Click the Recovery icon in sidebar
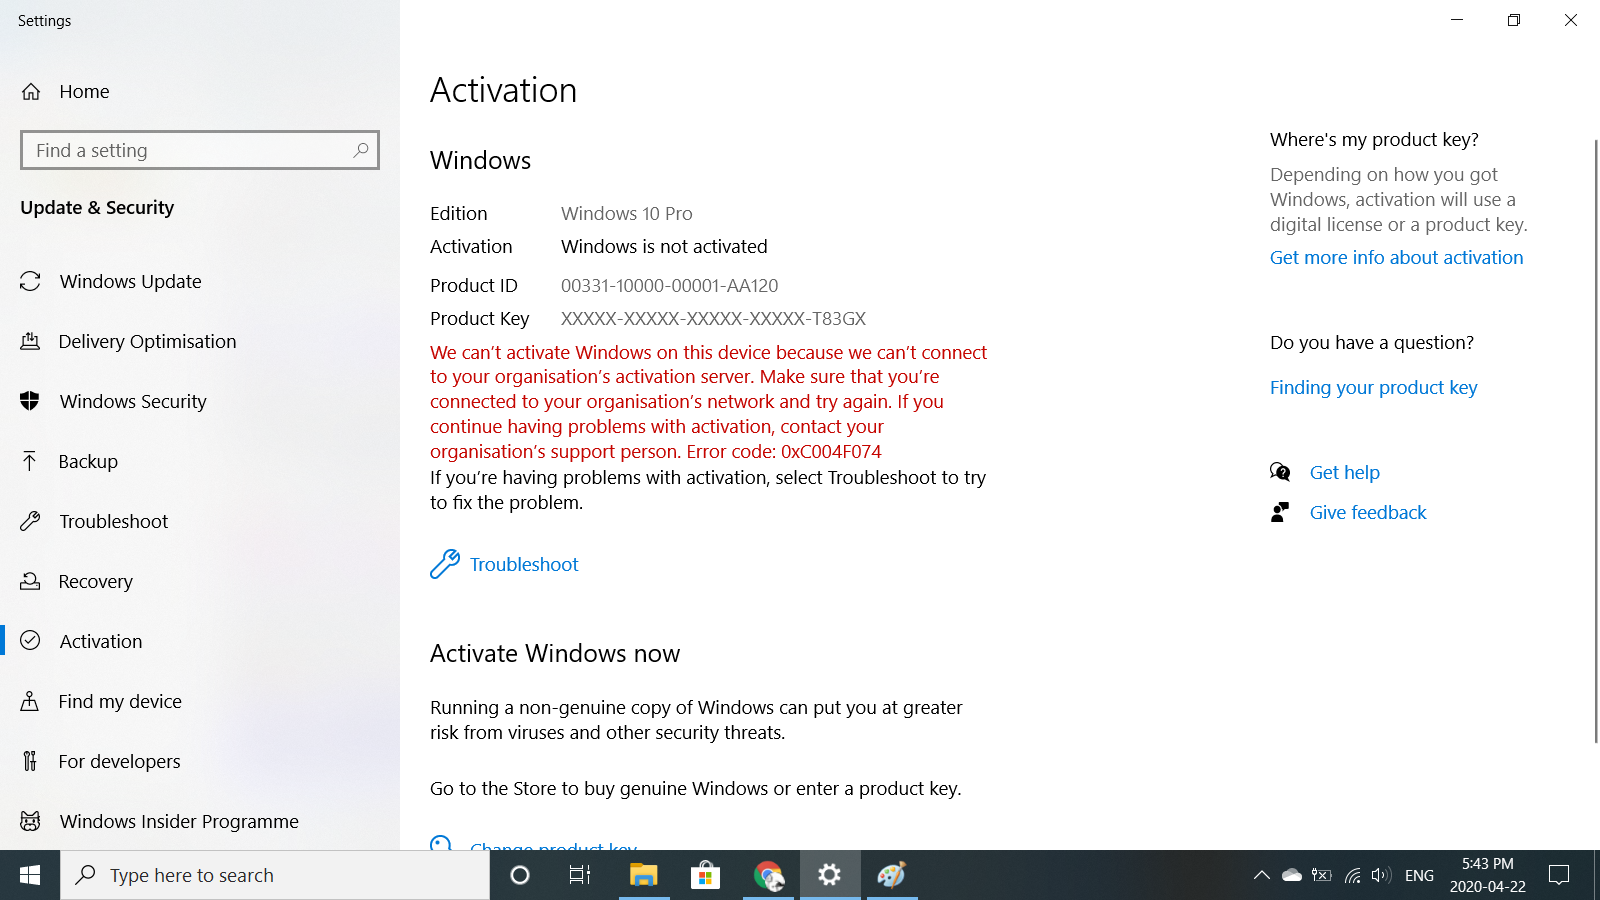Screen dimensions: 1600x900 [31, 581]
